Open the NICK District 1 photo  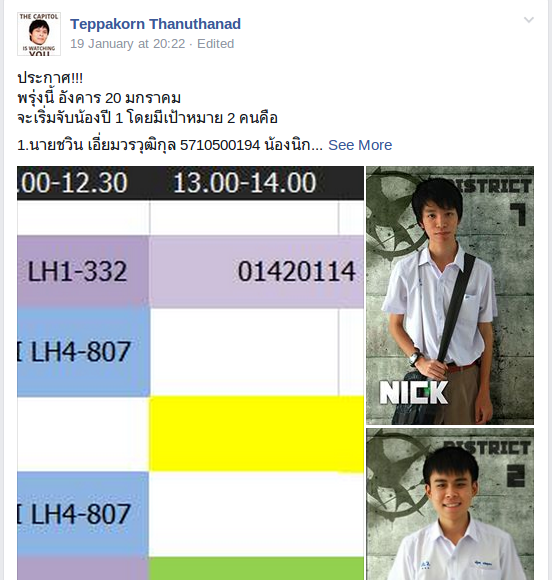click(450, 295)
